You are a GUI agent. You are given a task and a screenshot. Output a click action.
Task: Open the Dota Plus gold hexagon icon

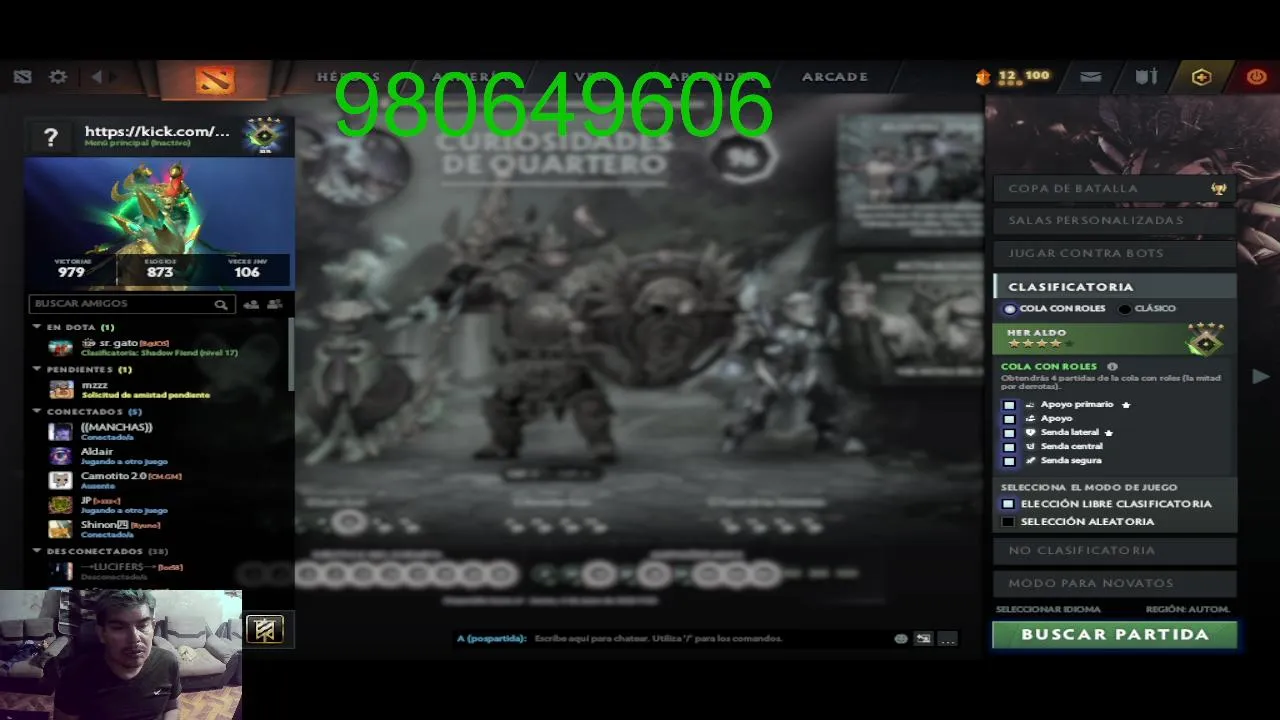1201,77
